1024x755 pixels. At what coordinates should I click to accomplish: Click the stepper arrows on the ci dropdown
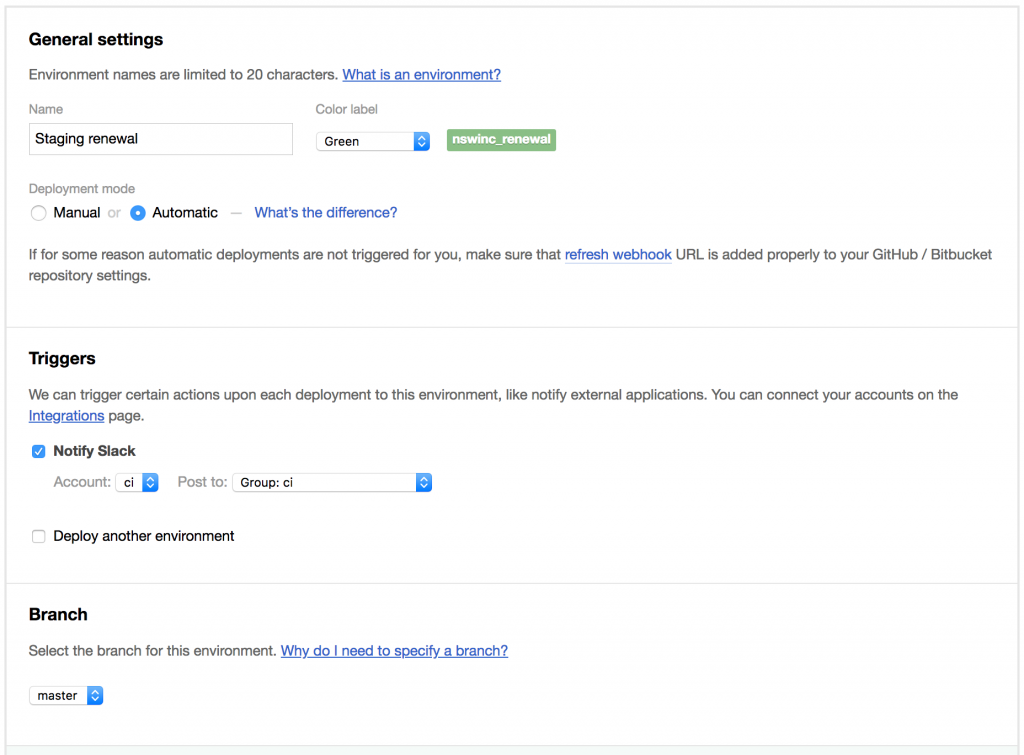[152, 481]
